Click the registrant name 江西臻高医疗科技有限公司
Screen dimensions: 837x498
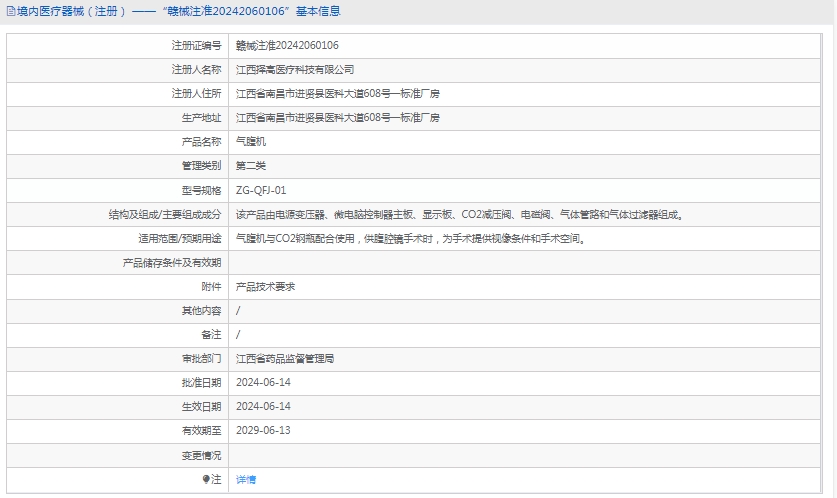click(x=295, y=70)
